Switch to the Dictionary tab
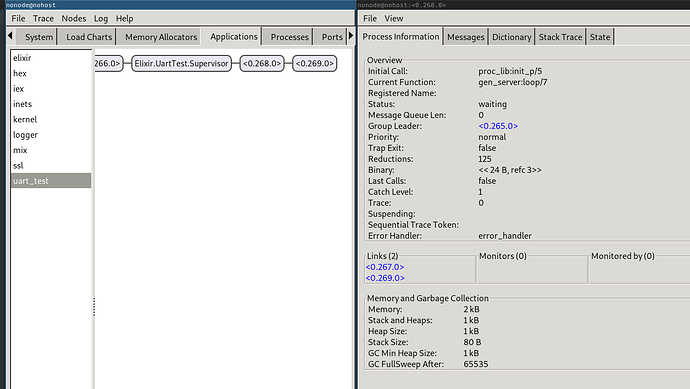Screen dimensions: 690x389 511,37
